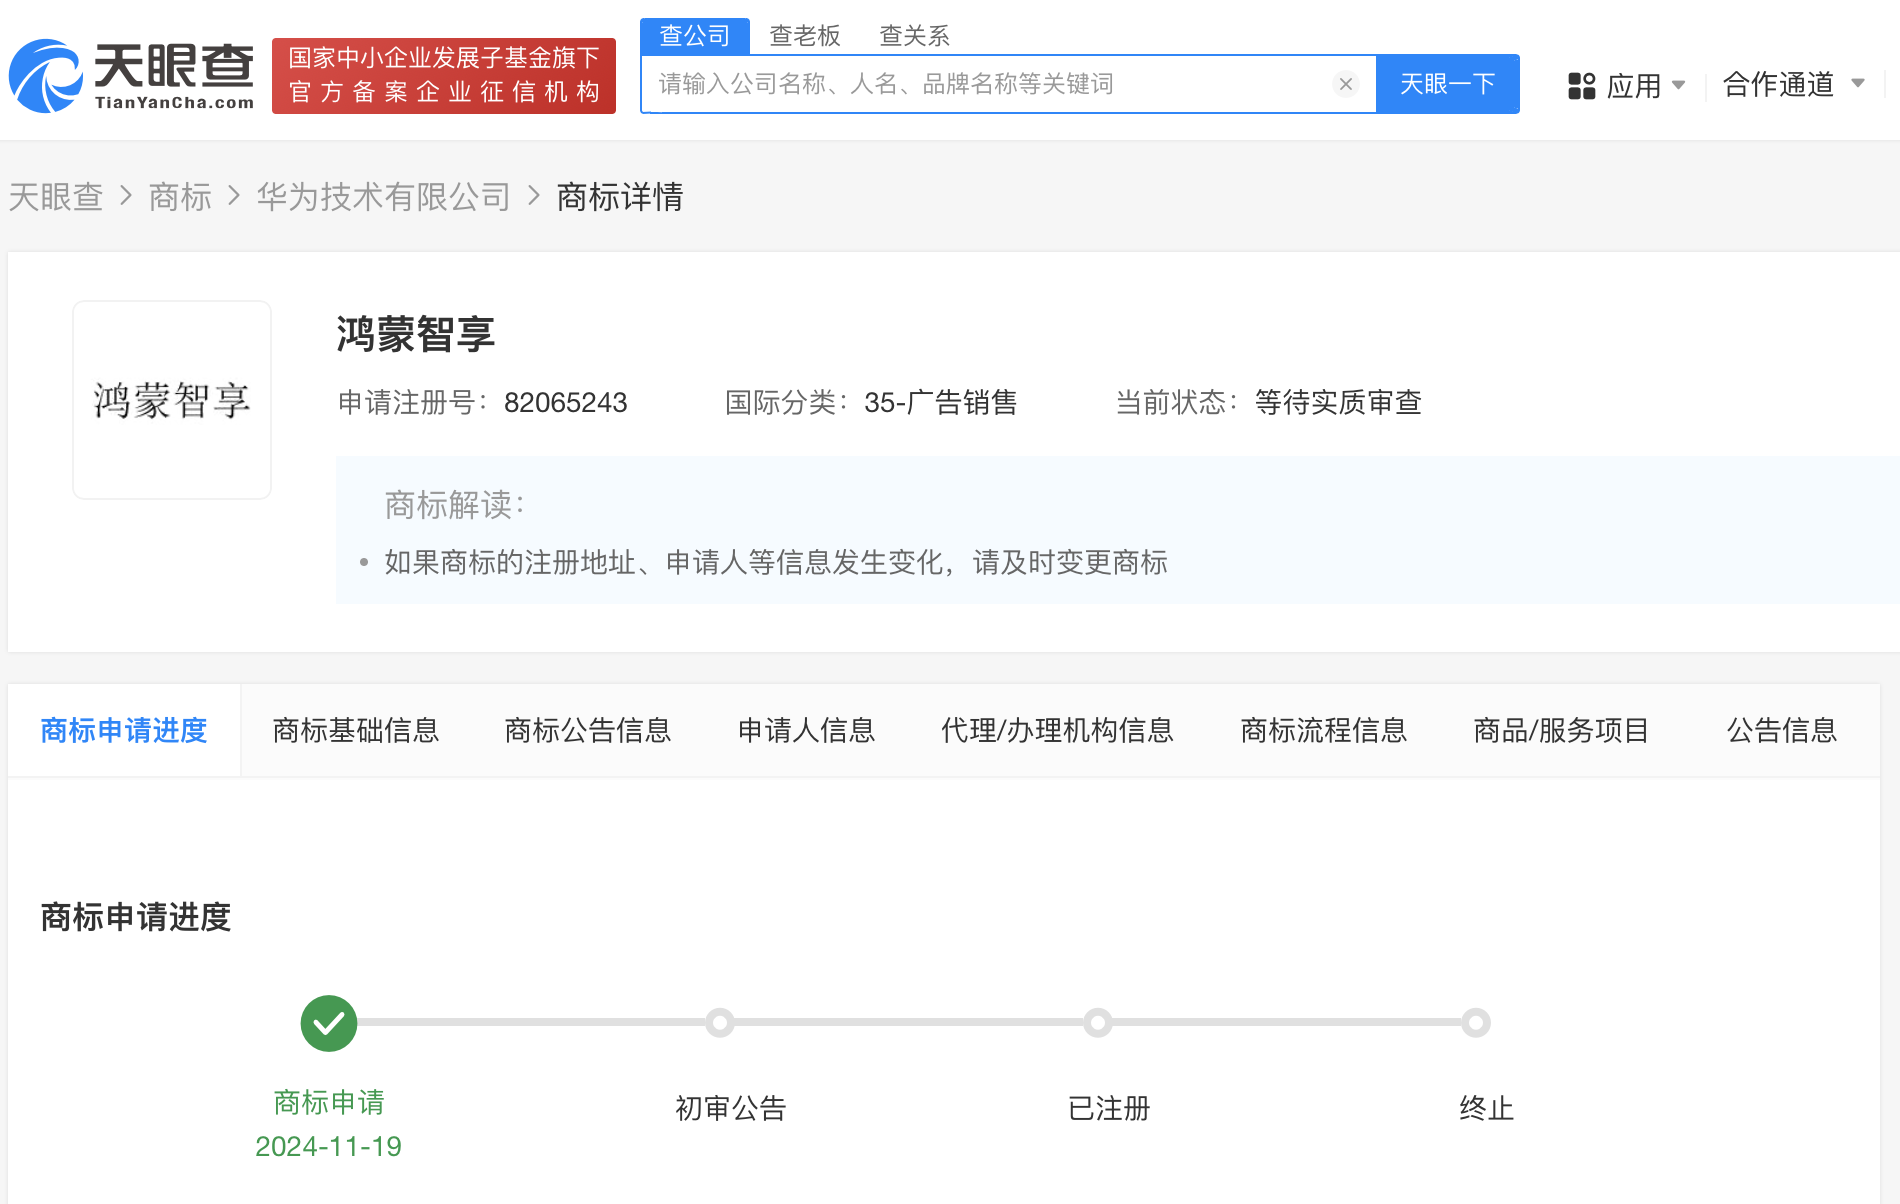1900x1204 pixels.
Task: Switch to 查关系 search tab
Action: [914, 36]
